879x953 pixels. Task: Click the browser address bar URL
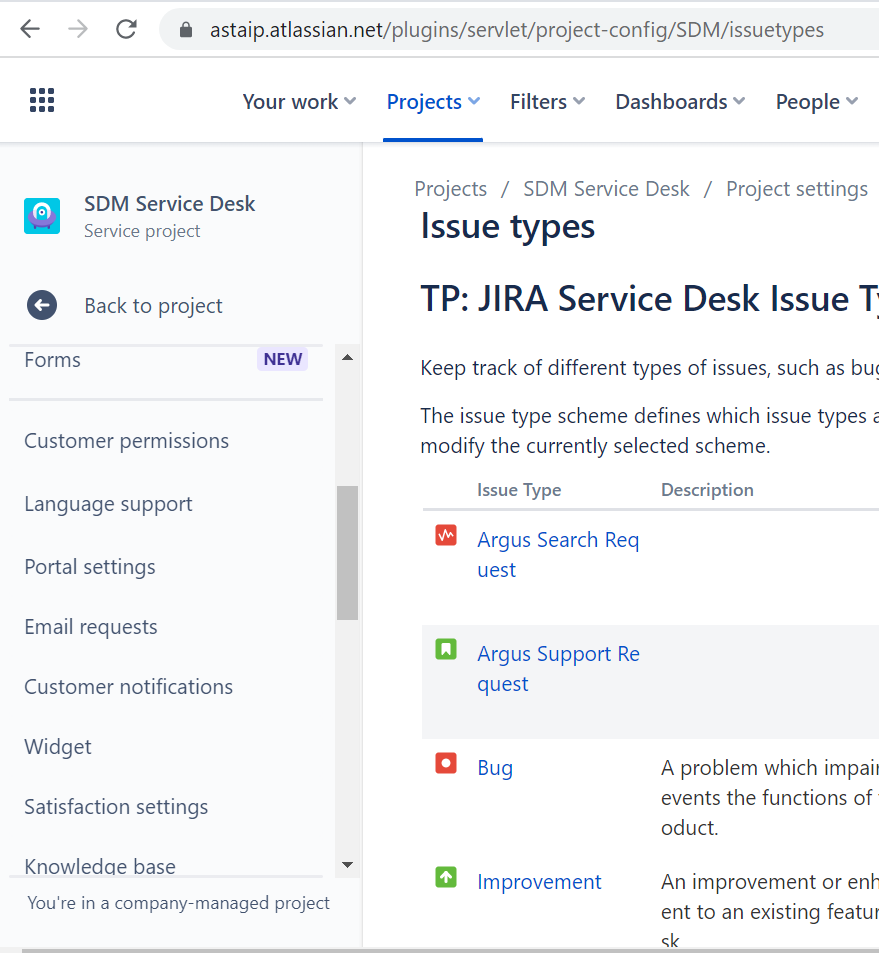(x=517, y=30)
